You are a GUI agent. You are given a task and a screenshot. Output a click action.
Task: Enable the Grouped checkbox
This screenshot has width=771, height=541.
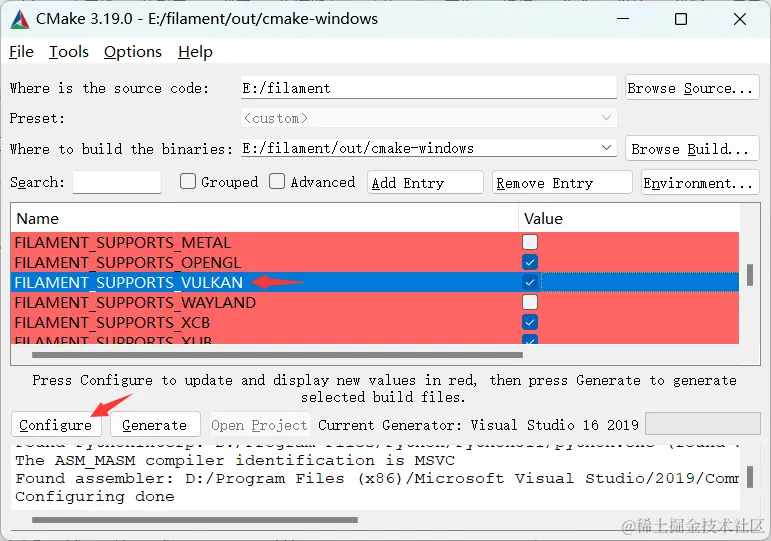click(188, 181)
